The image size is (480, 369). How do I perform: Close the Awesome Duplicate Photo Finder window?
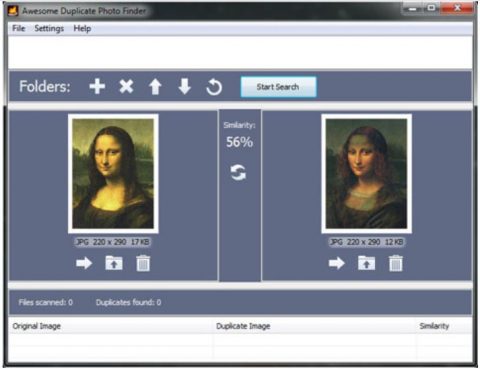(x=457, y=8)
